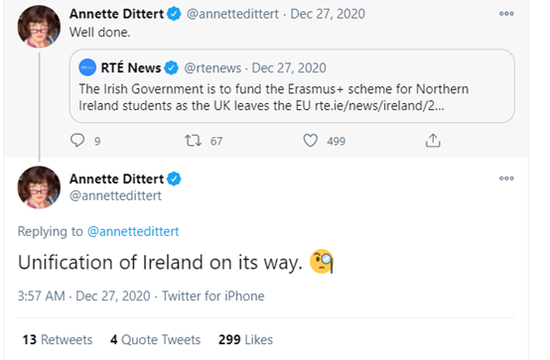Open more options on top tweet
Viewport: 550px width, 360px height.
point(507,14)
